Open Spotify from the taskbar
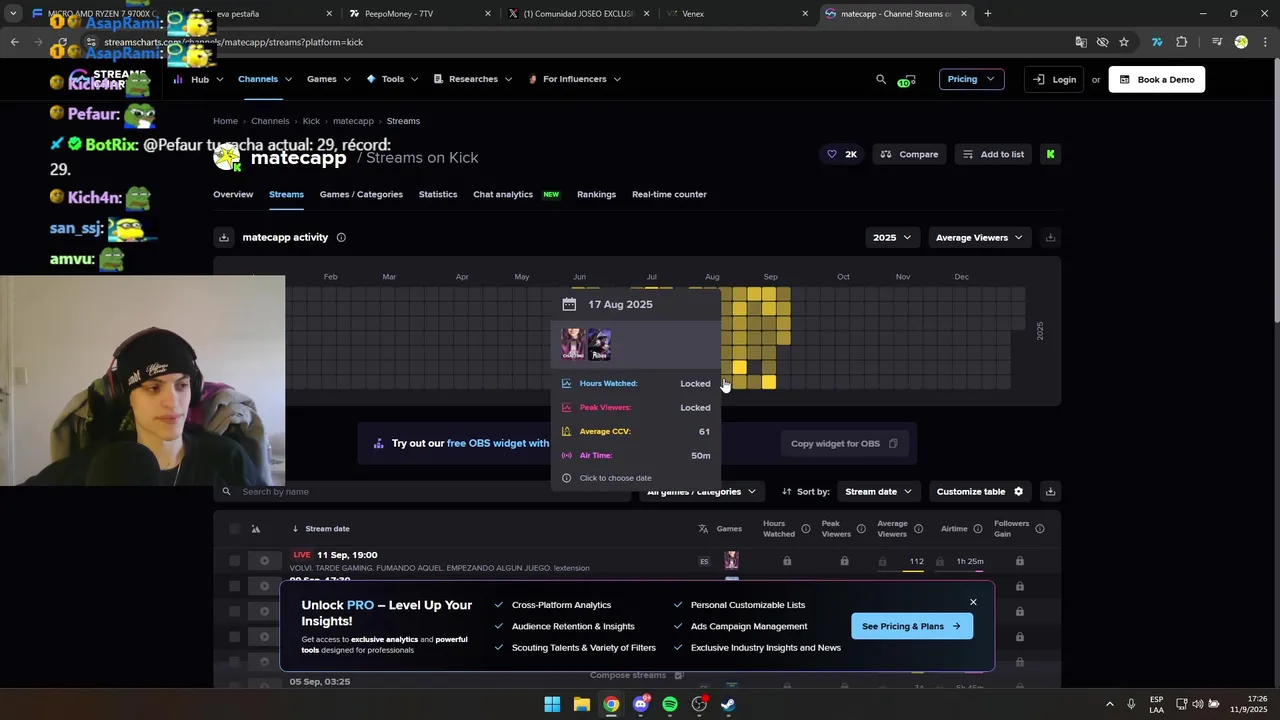Screen dimensions: 1280x720 point(670,704)
